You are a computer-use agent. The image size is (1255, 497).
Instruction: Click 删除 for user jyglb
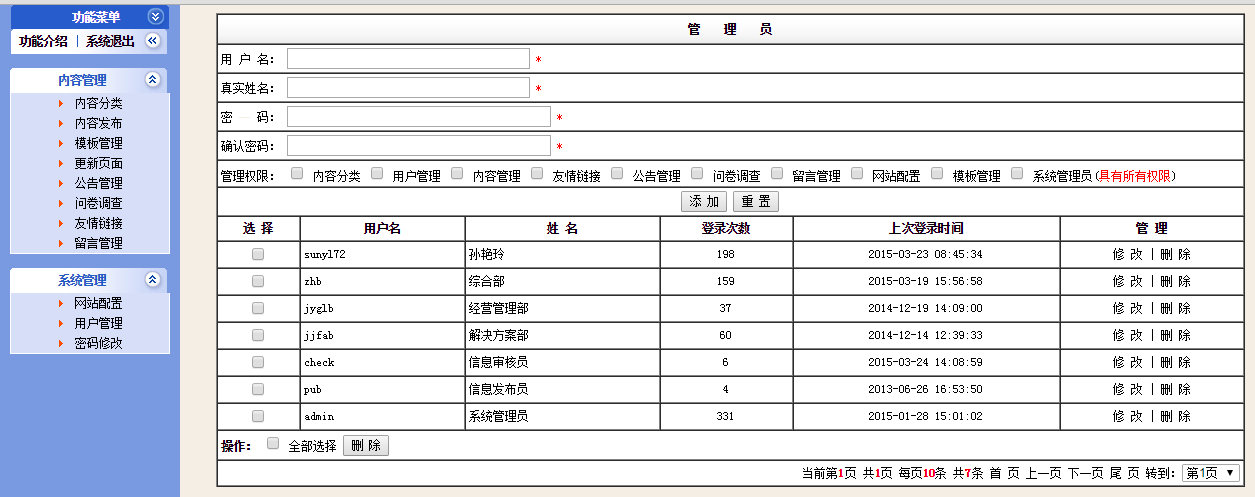tap(1176, 308)
